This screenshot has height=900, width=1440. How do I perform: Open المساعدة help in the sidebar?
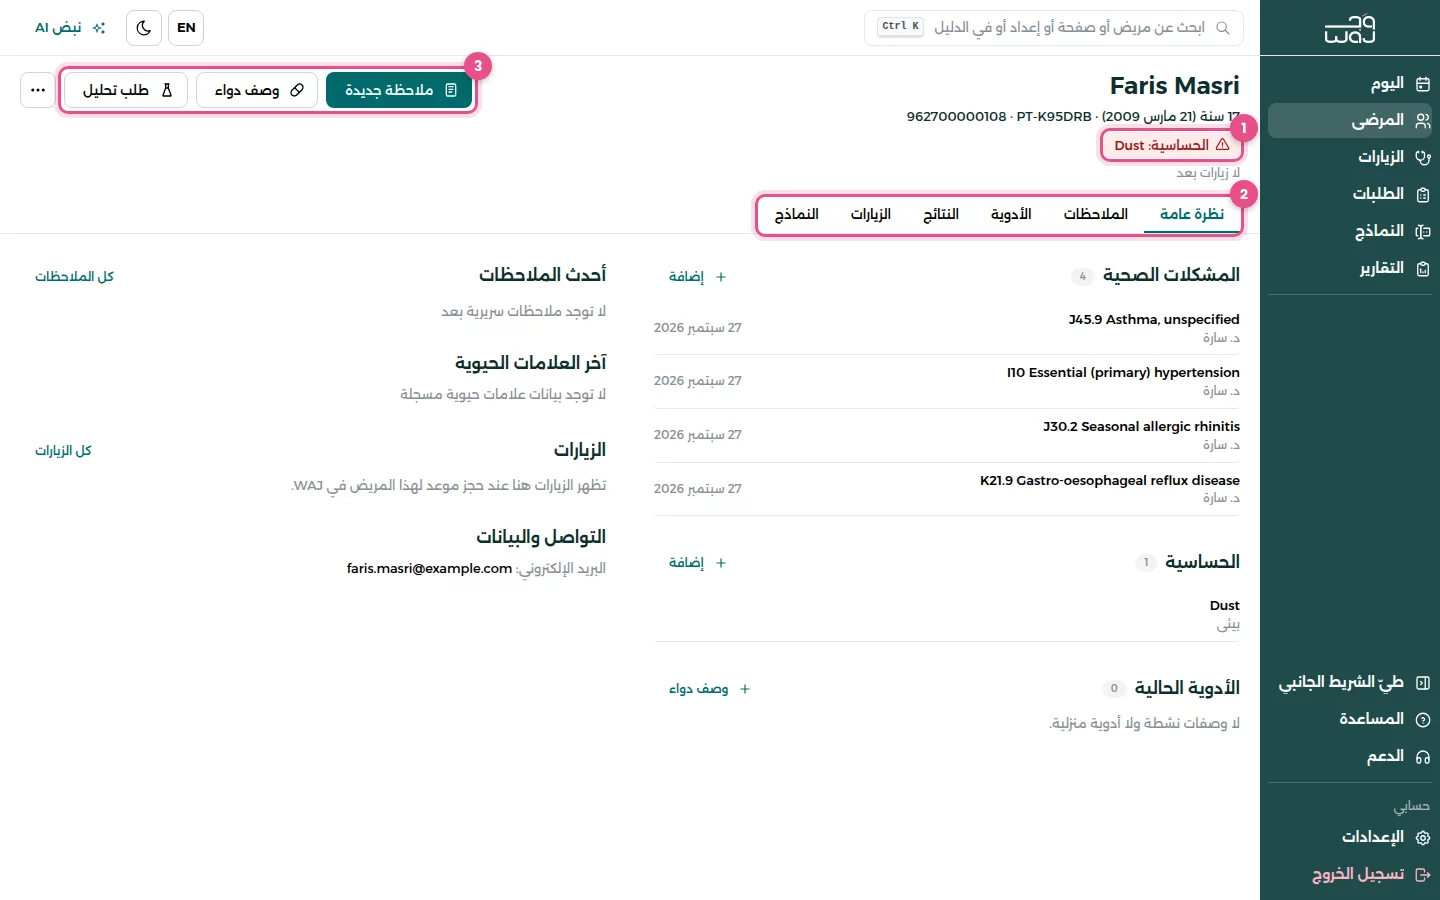point(1350,720)
